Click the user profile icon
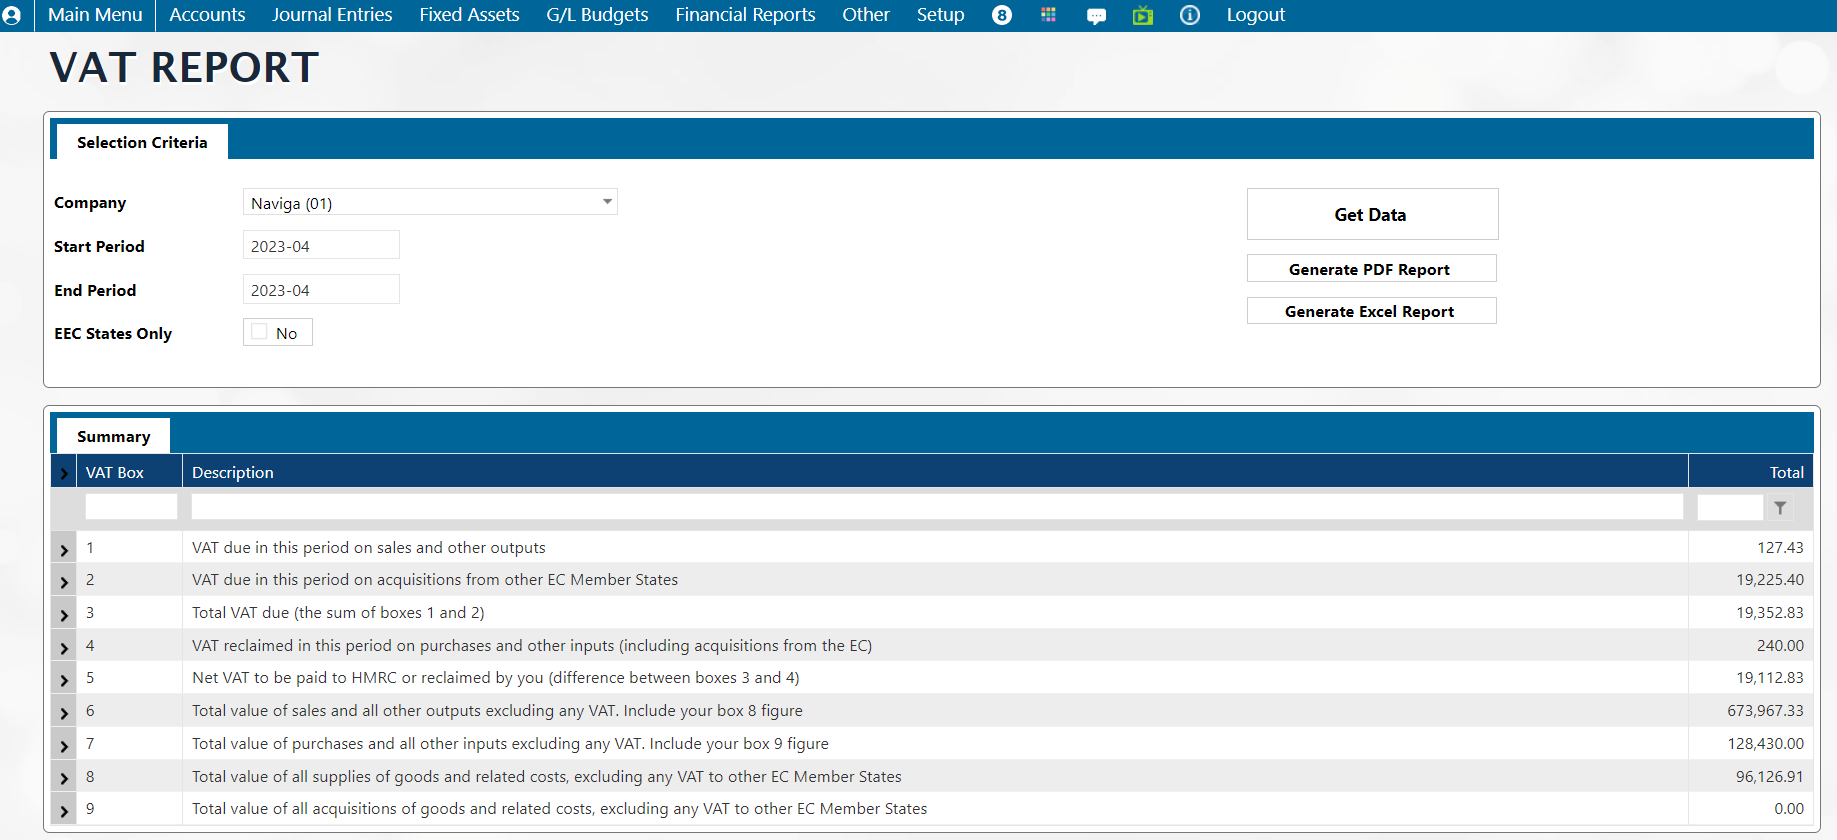1837x840 pixels. pyautogui.click(x=12, y=15)
